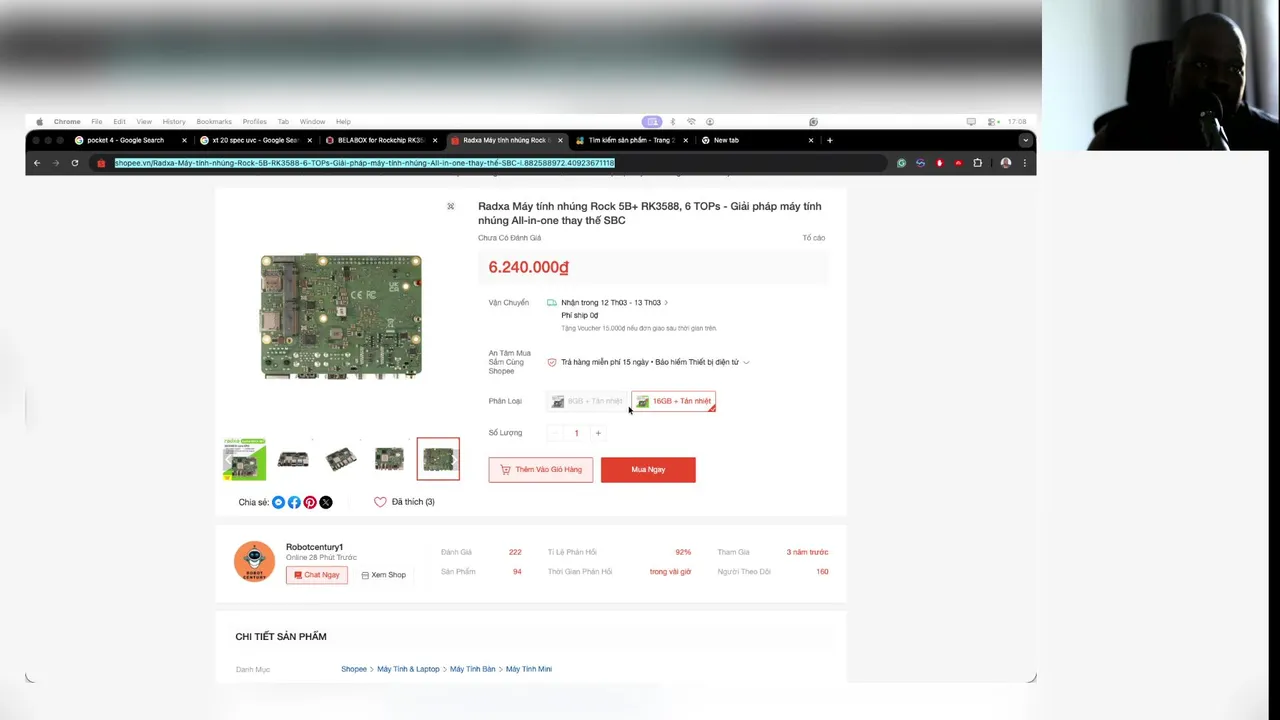Click Thêm Vào Giỏ Hàng button
Image resolution: width=1280 pixels, height=720 pixels.
click(x=540, y=470)
